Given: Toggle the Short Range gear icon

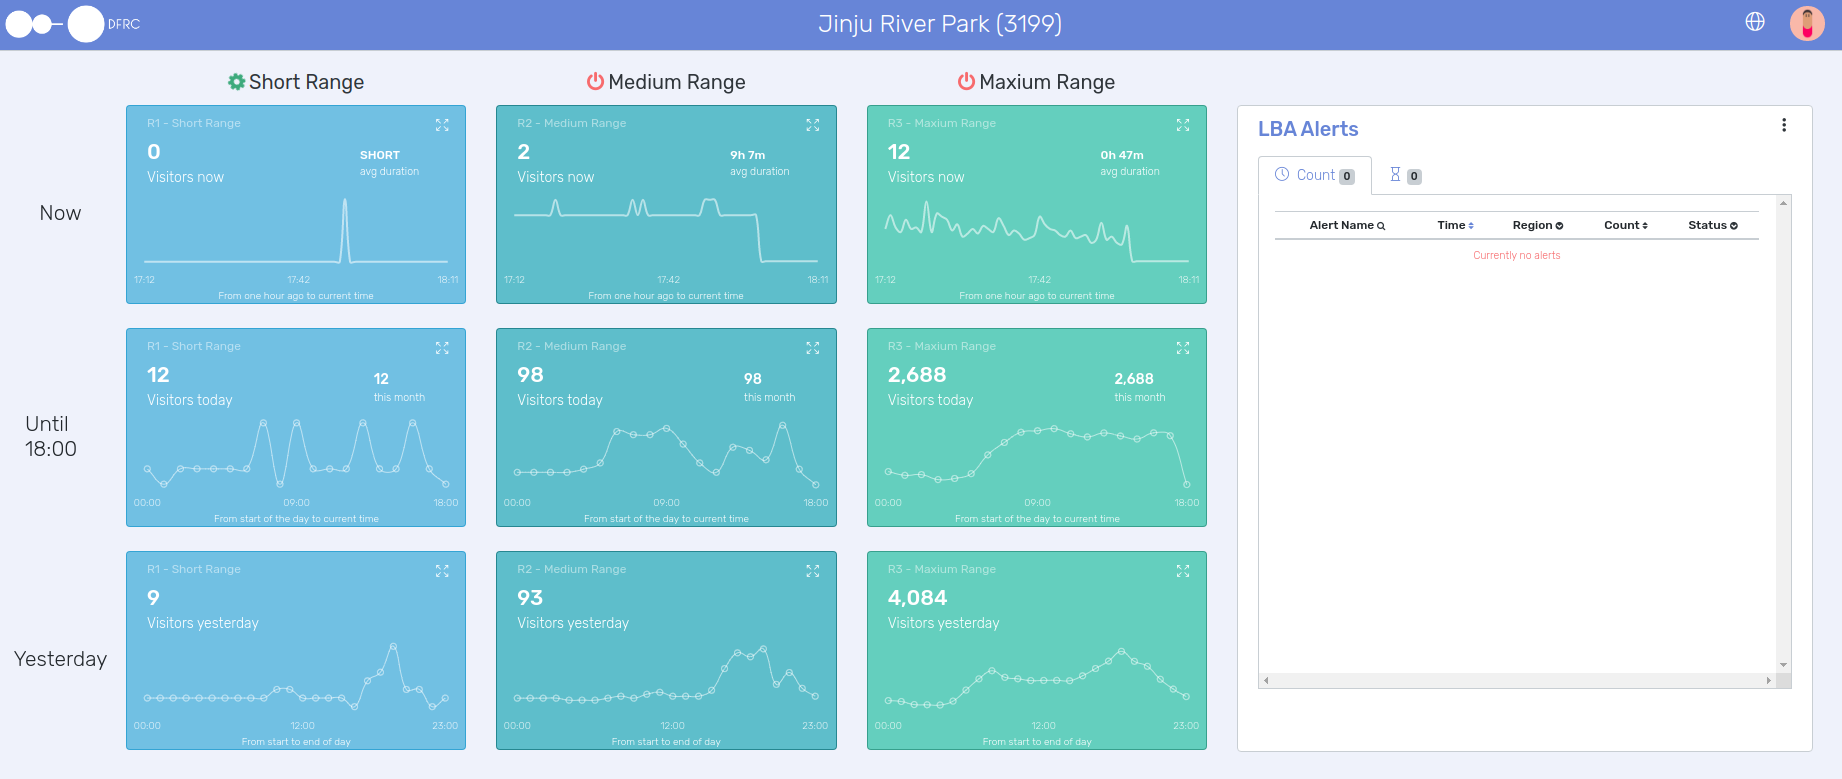Looking at the screenshot, I should [236, 82].
